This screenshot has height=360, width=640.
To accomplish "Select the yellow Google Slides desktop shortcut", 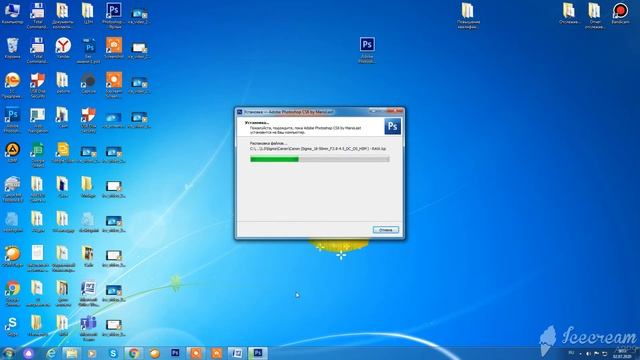I will 63,153.
